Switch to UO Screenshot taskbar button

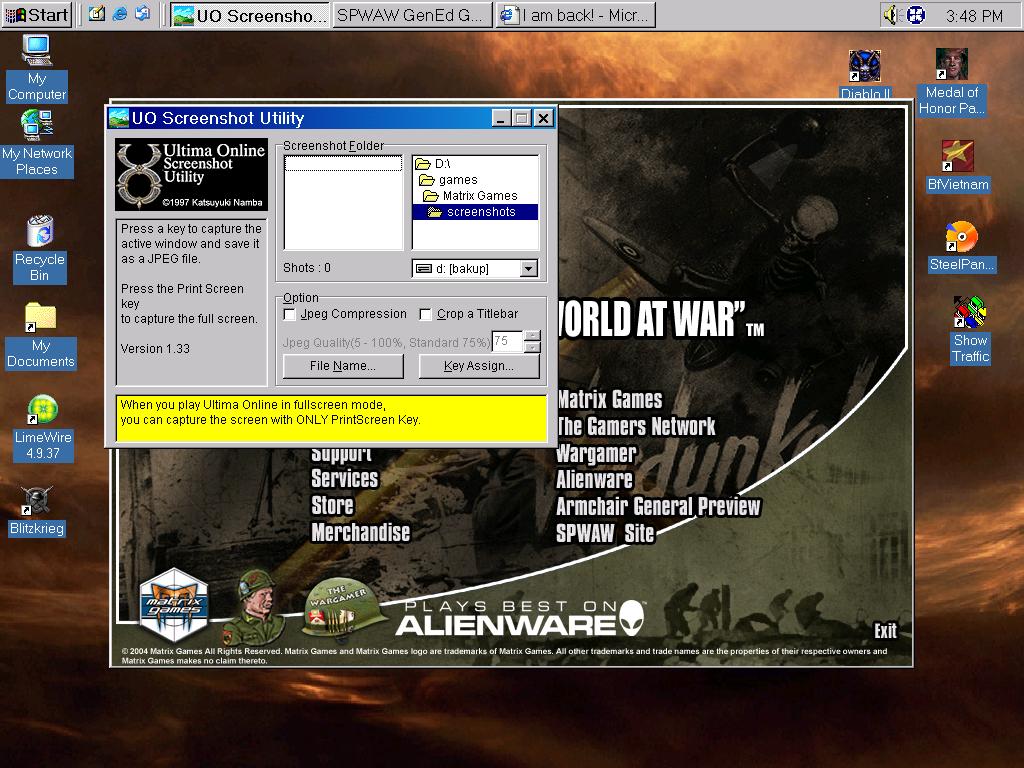(x=250, y=15)
